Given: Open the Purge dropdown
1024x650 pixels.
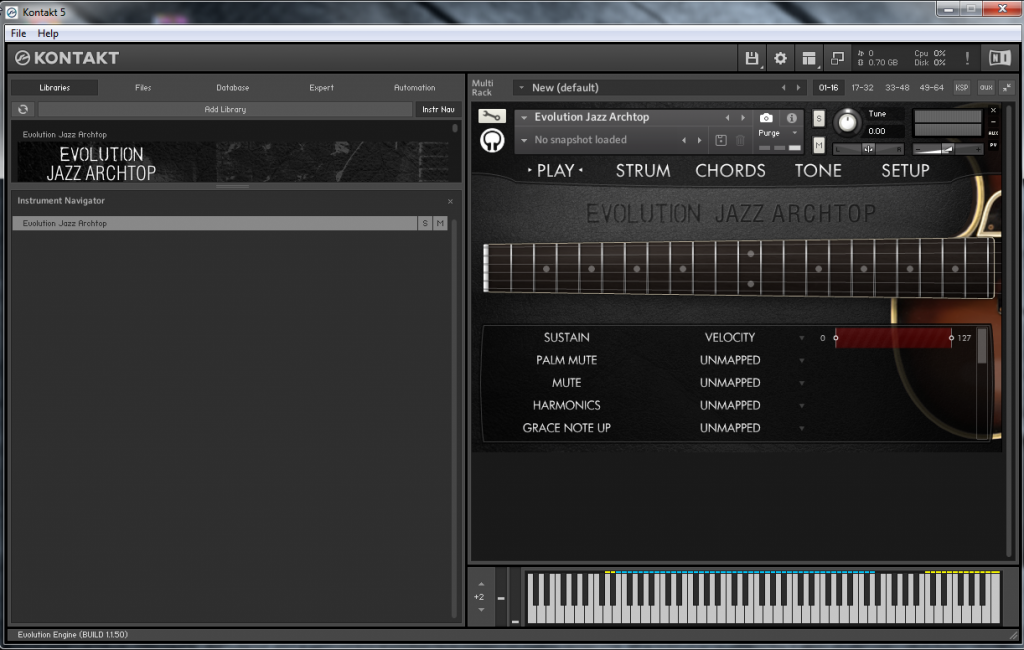Looking at the screenshot, I should tap(778, 132).
